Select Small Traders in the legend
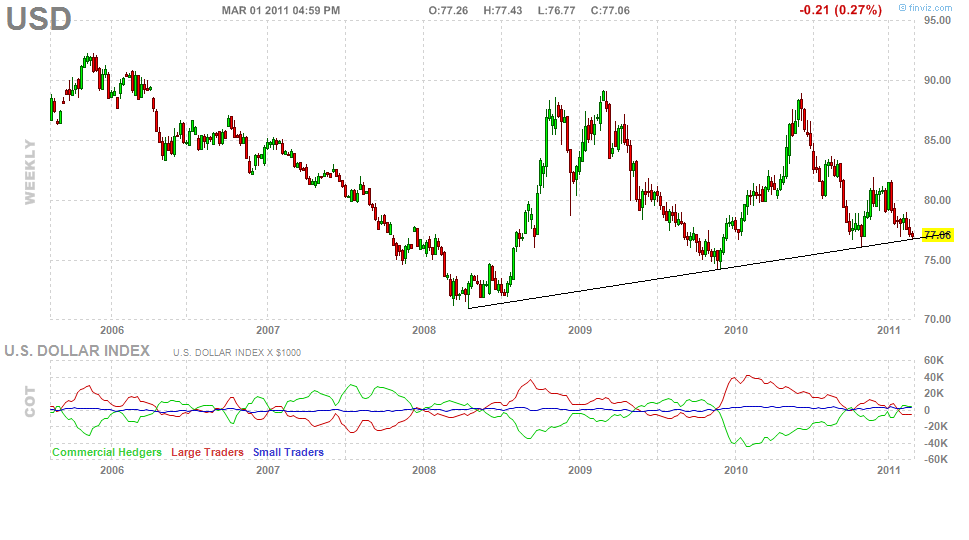The image size is (969, 540). pos(288,452)
